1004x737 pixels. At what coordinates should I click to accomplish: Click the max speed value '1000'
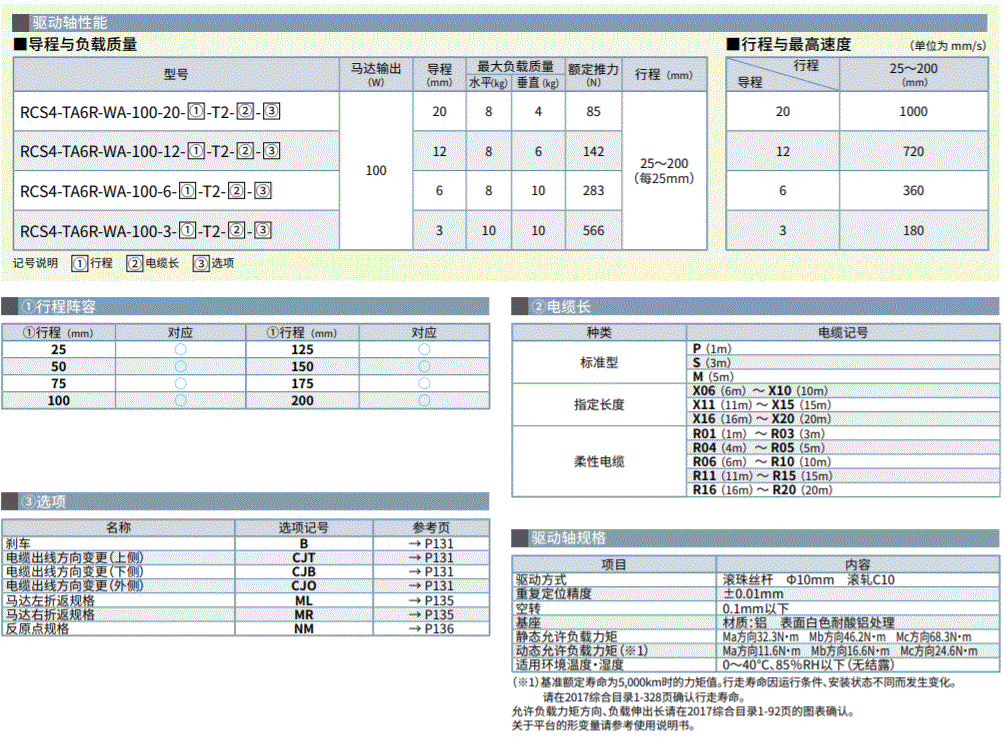[914, 111]
